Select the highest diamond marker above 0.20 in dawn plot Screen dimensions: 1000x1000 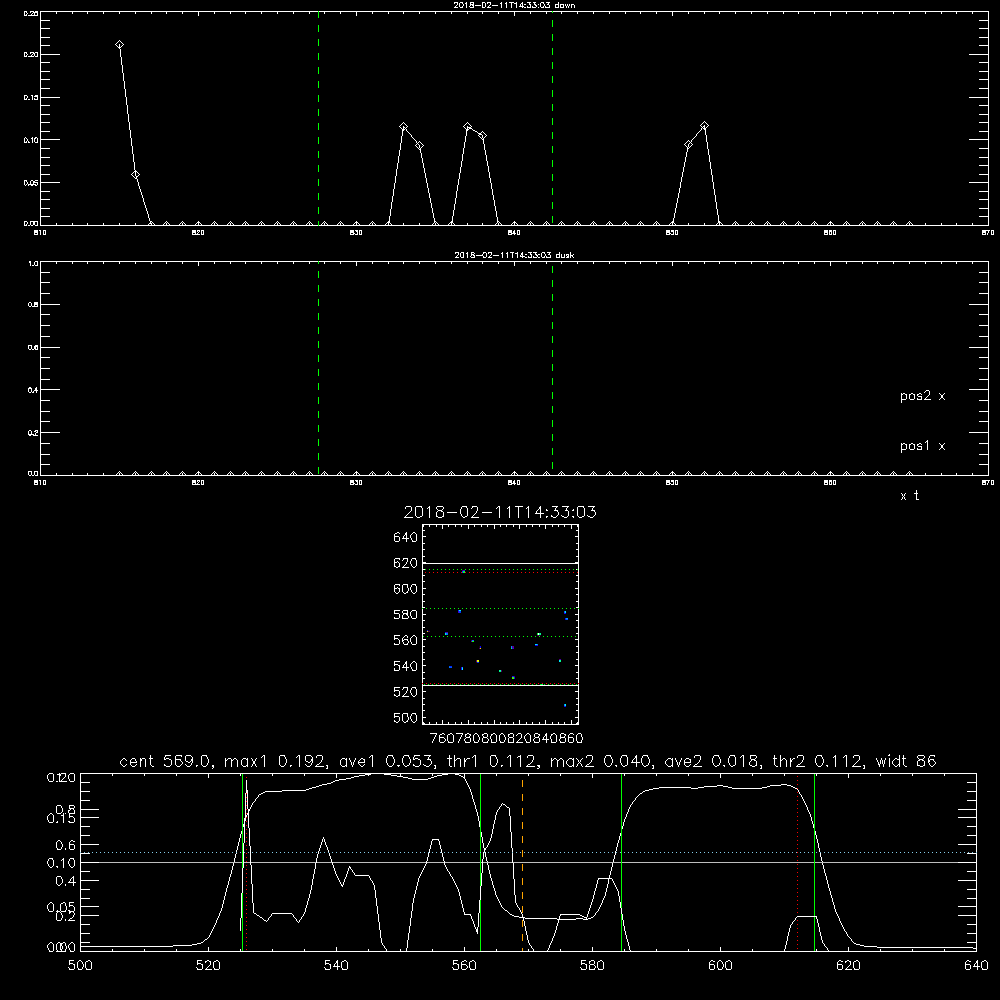pos(119,45)
